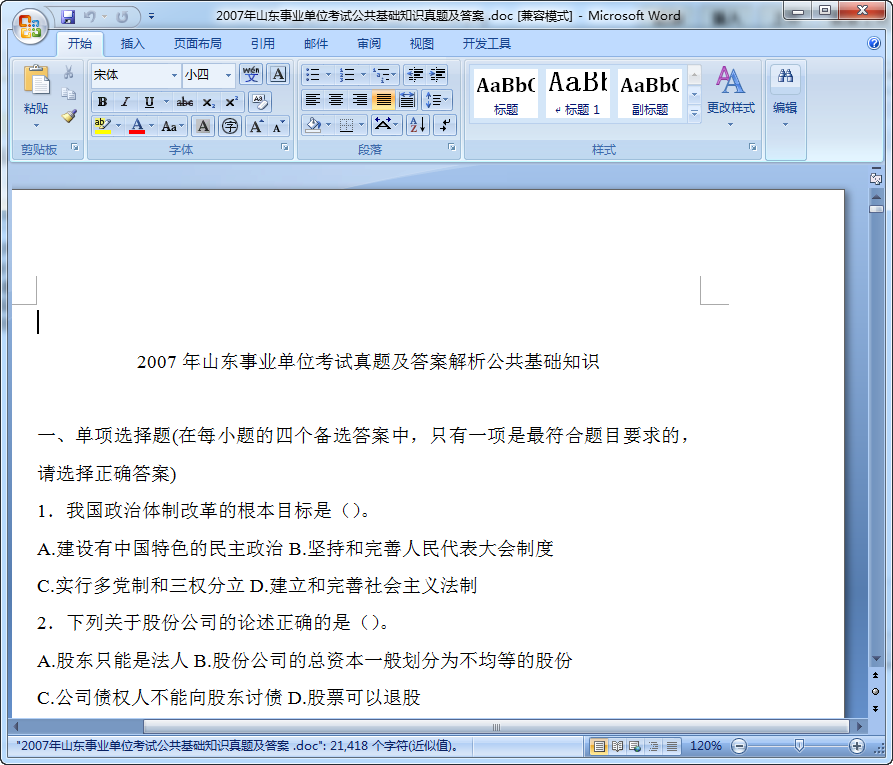Open the 审阅 ribbon tab
The image size is (893, 765).
pos(368,43)
